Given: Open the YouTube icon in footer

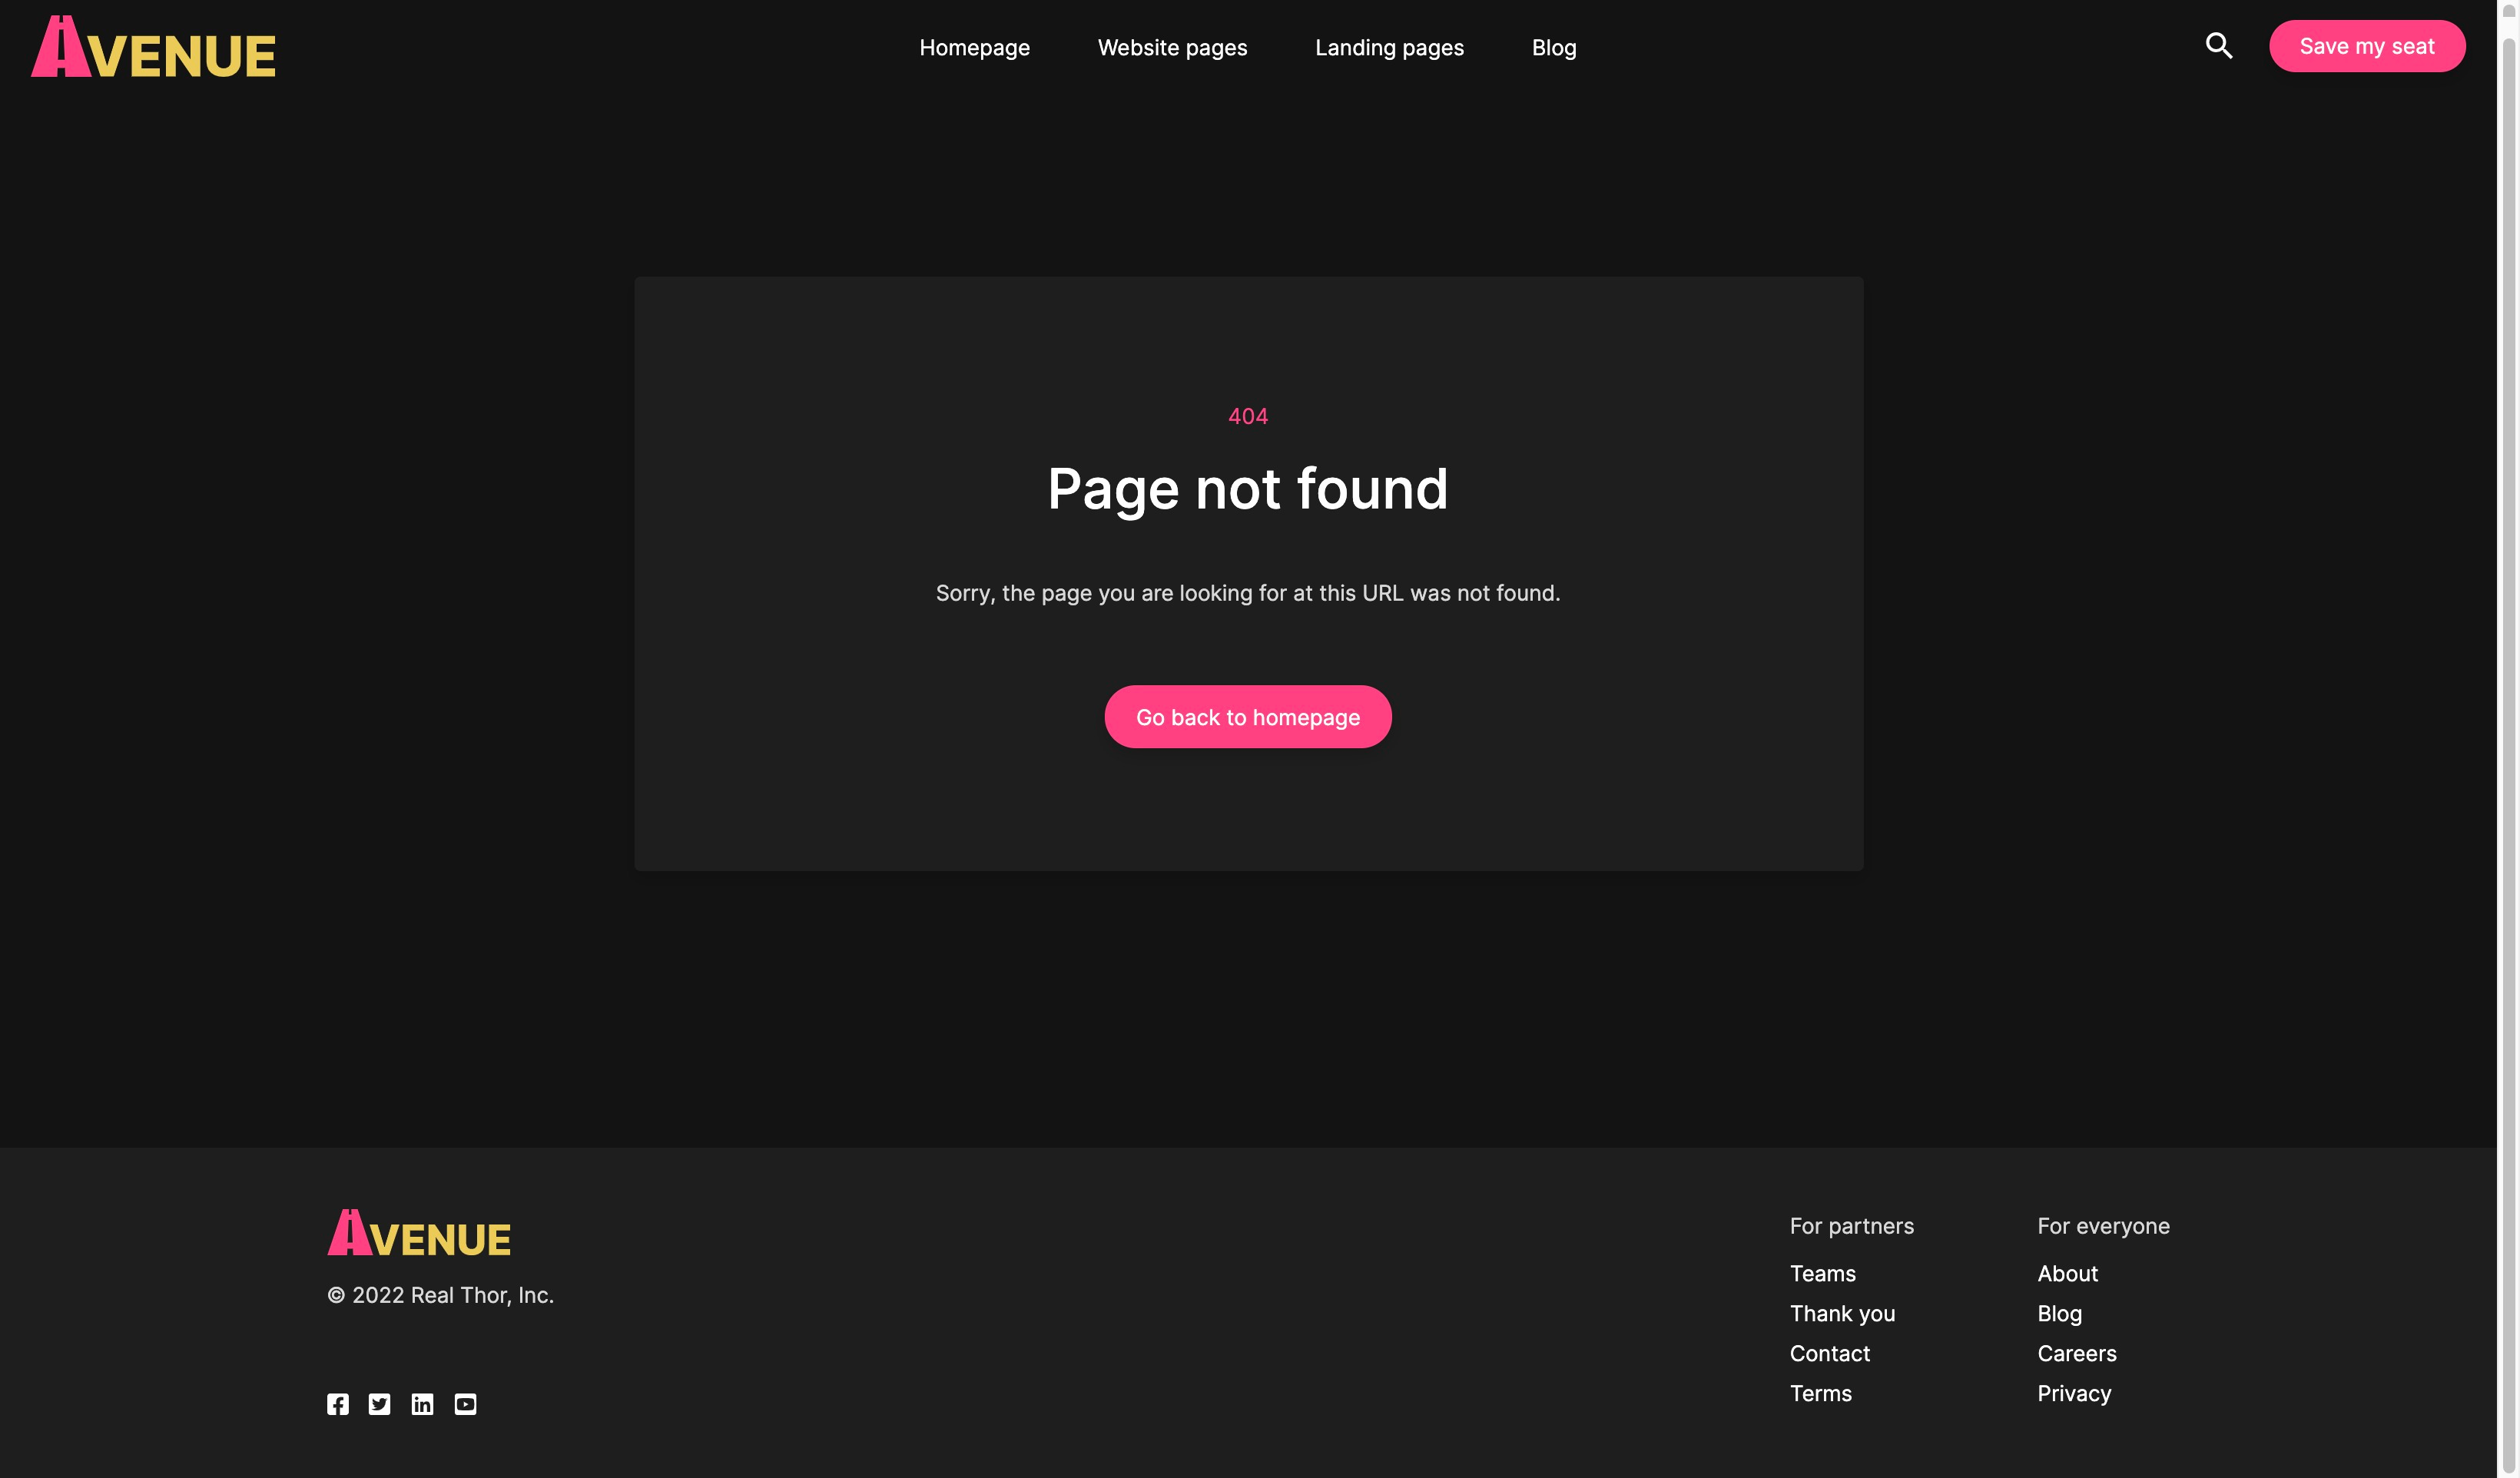Looking at the screenshot, I should click(x=465, y=1404).
